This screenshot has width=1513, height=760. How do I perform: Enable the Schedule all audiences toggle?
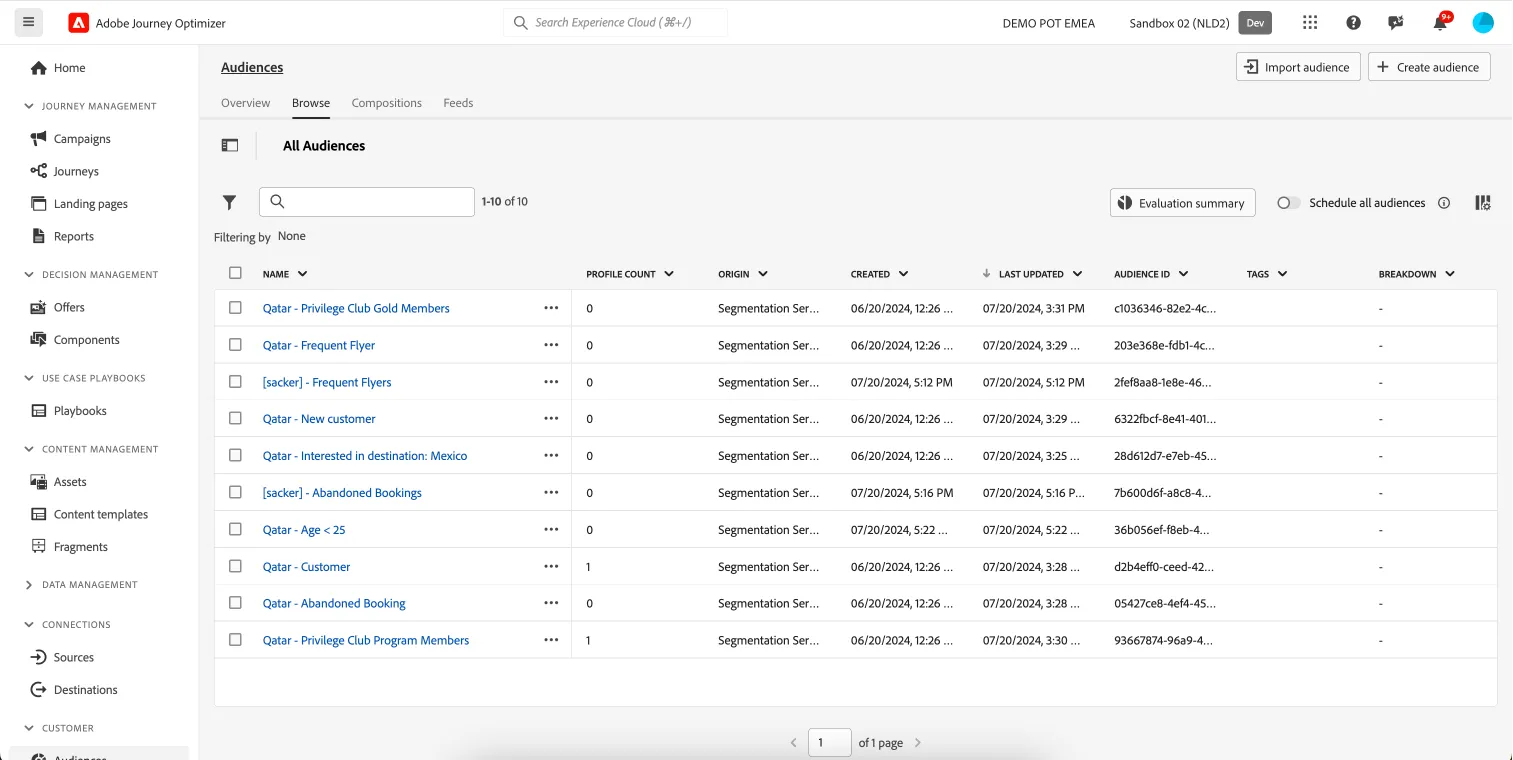(x=1289, y=203)
